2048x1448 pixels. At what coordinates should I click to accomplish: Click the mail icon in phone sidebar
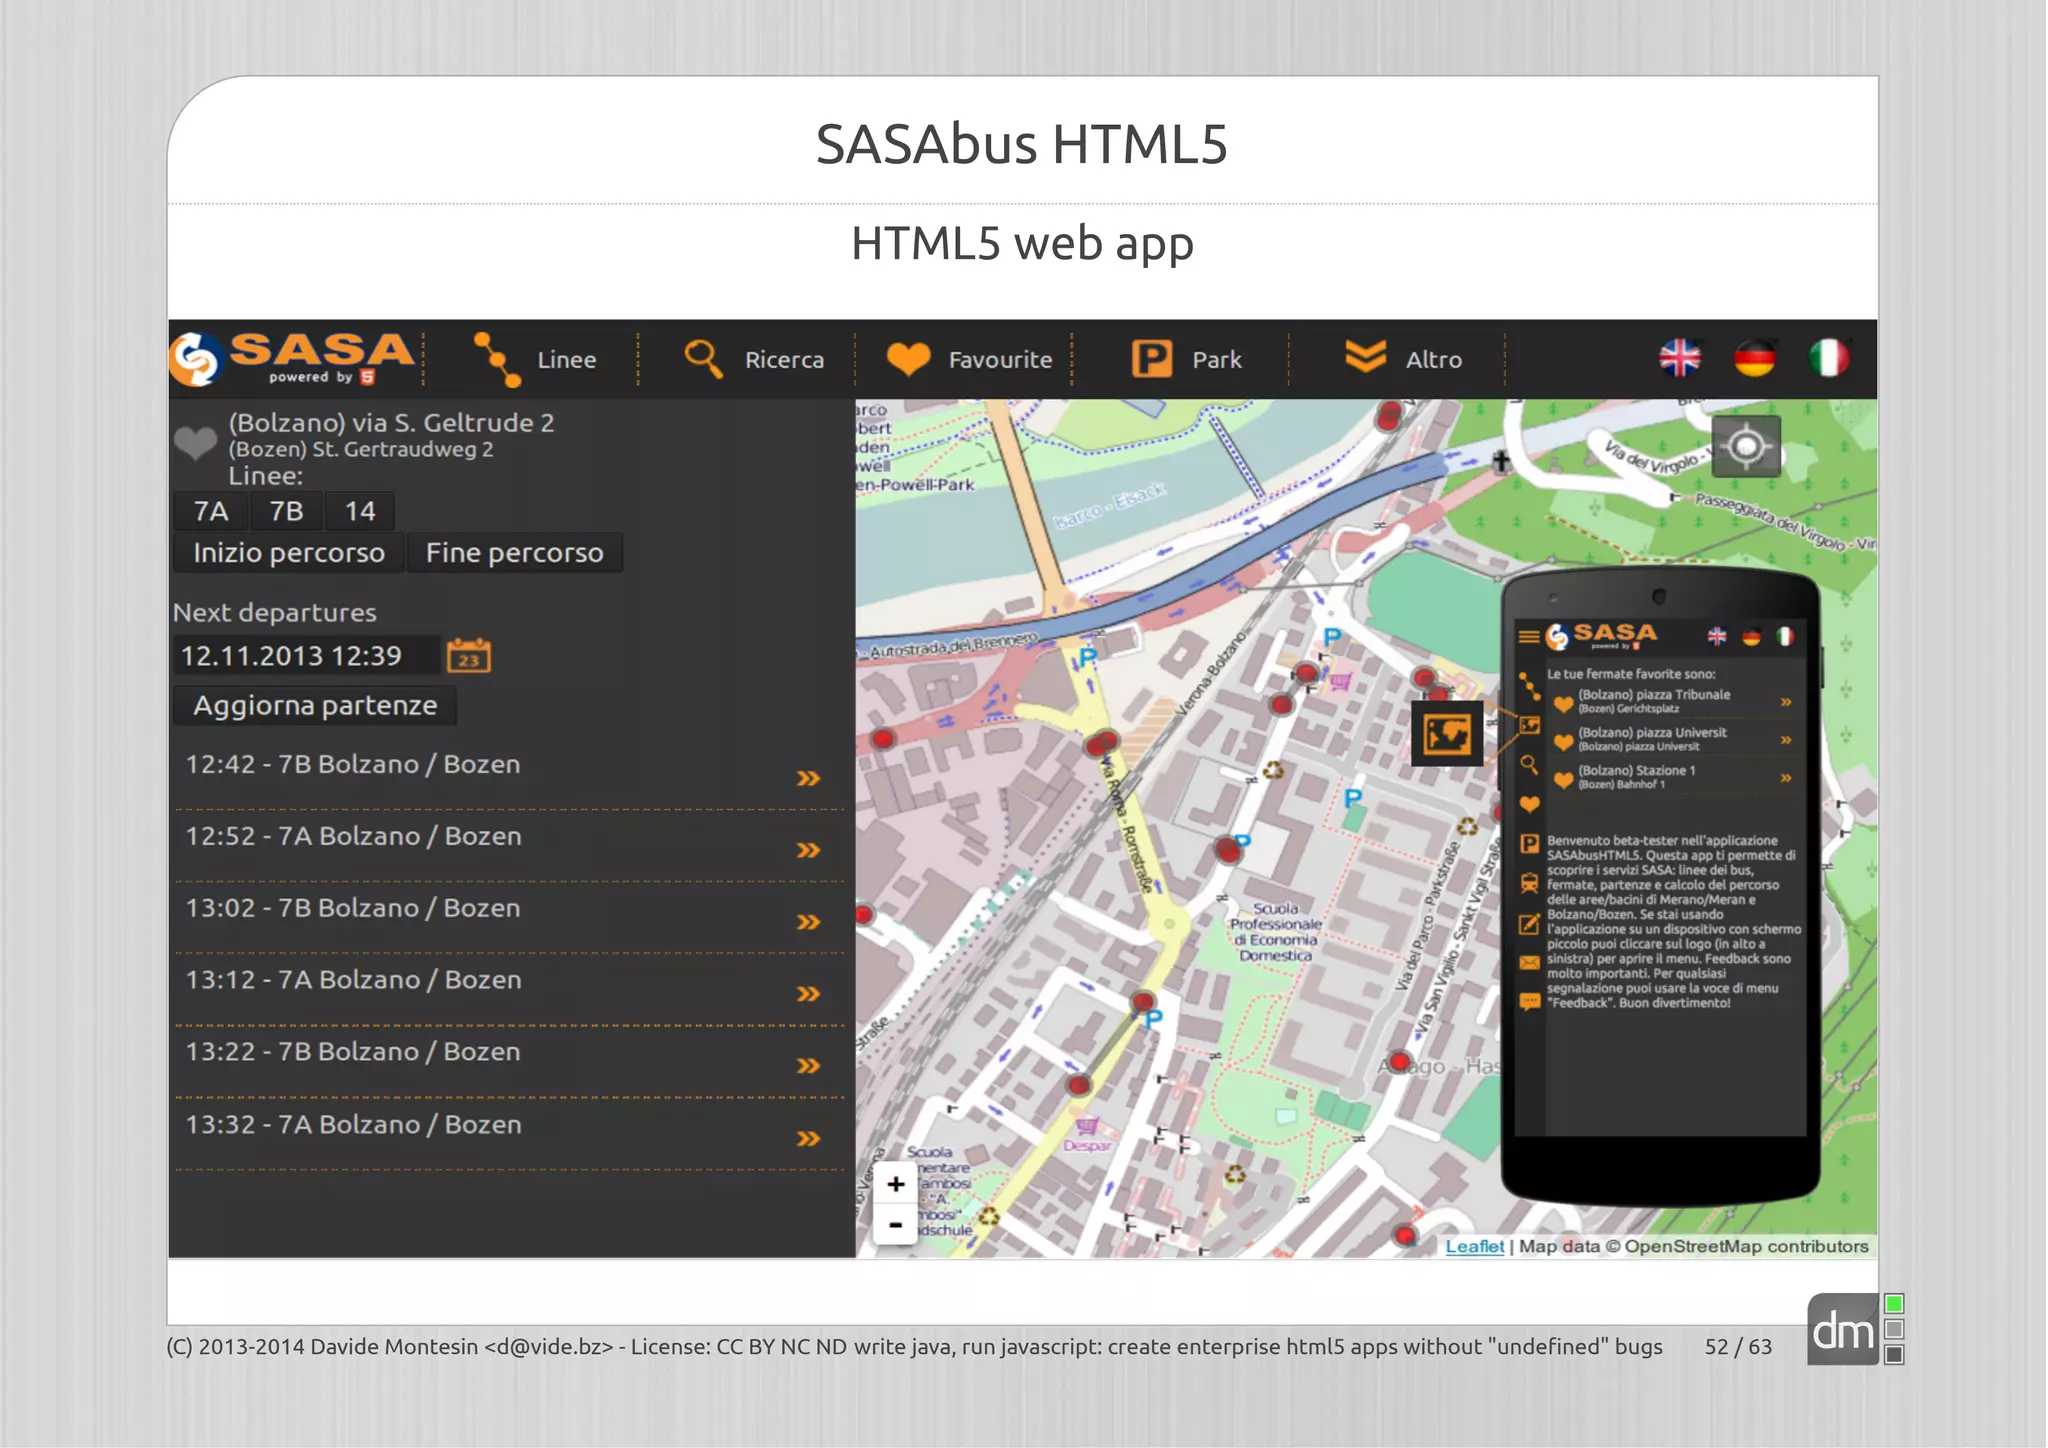coord(1529,962)
